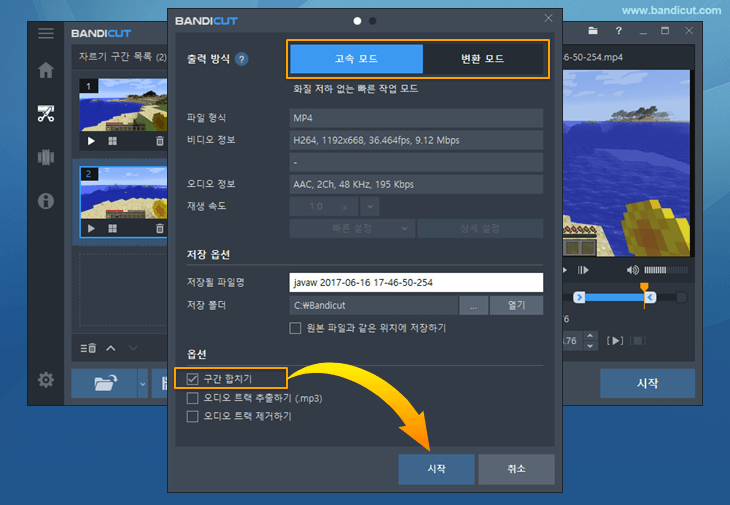Click the AAC audio info field
The image size is (730, 505).
coord(416,184)
